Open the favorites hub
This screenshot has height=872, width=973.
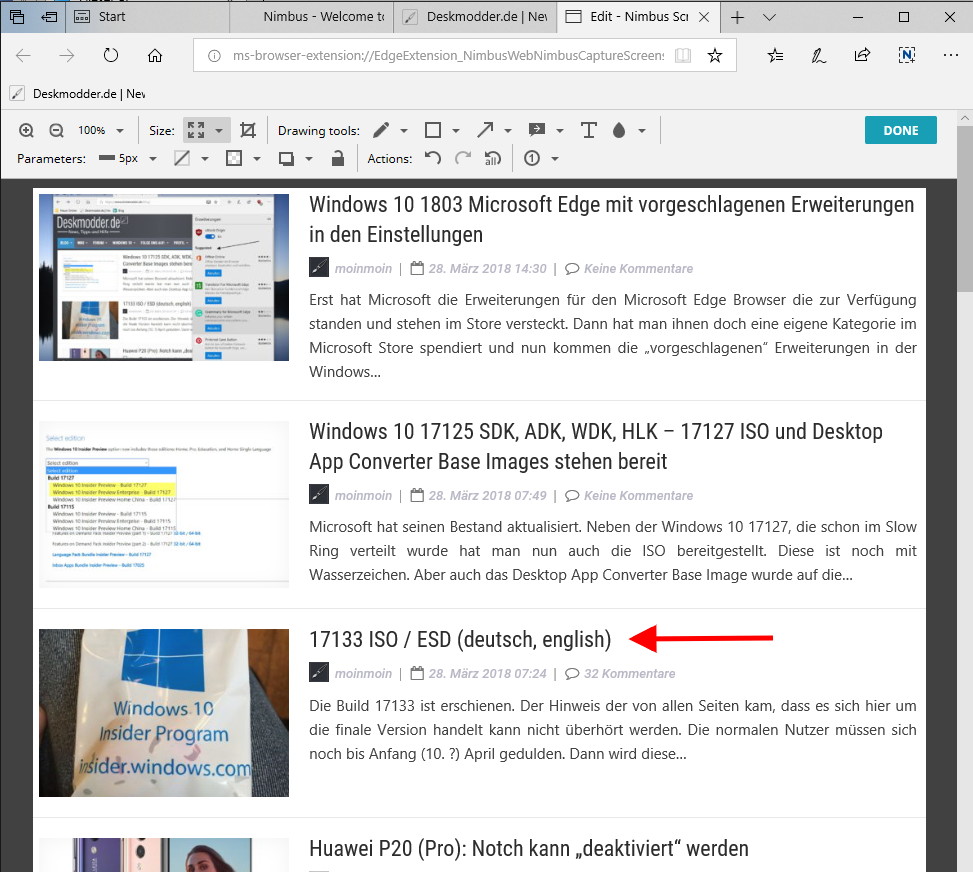[775, 56]
